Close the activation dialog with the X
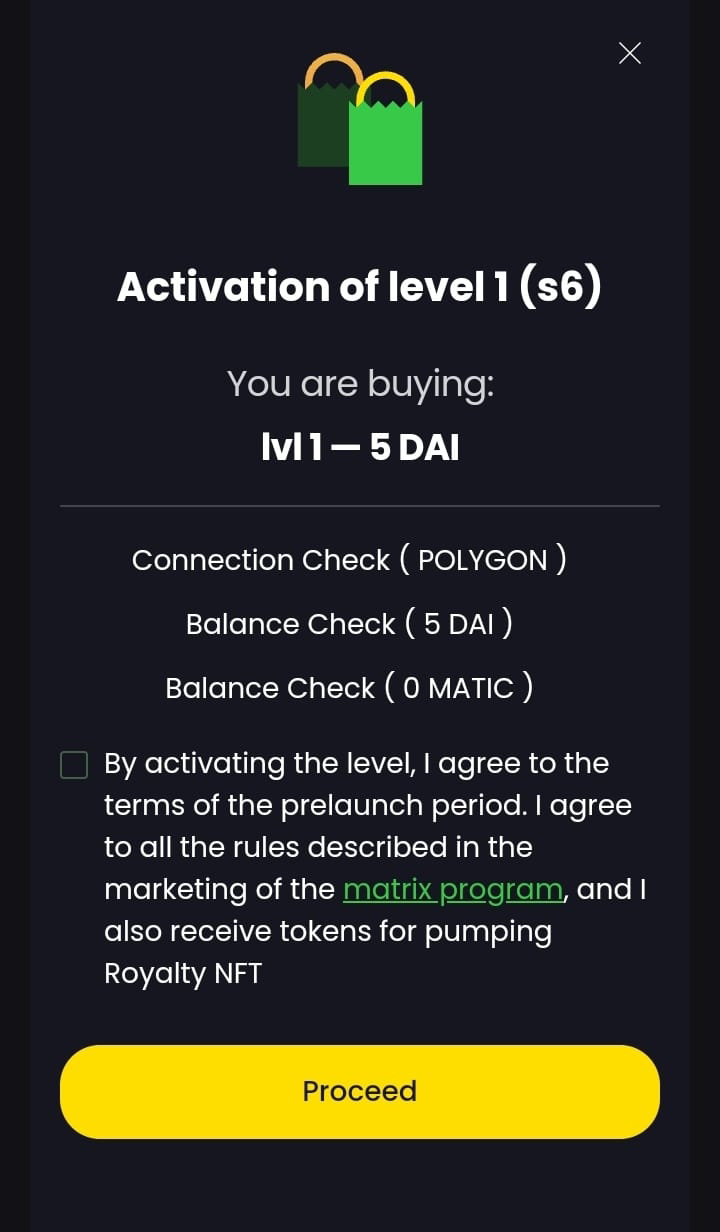Image resolution: width=720 pixels, height=1232 pixels. 630,53
